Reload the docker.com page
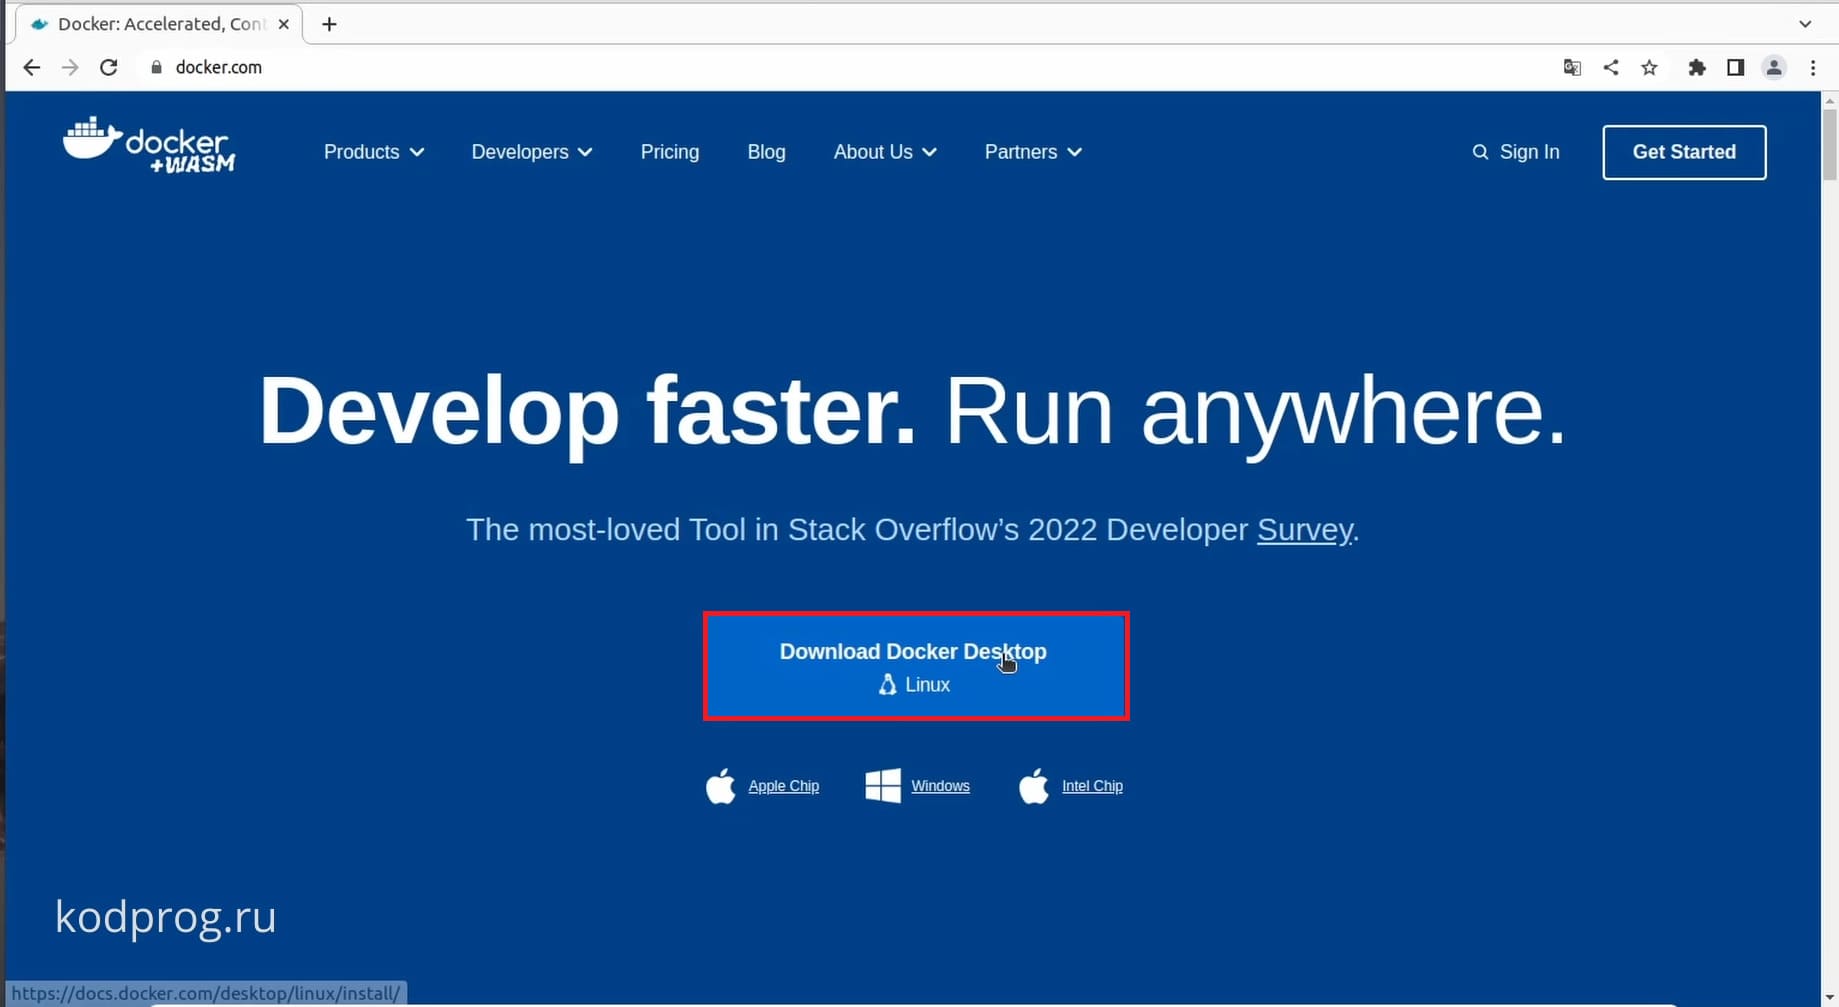Image resolution: width=1839 pixels, height=1007 pixels. (x=109, y=67)
